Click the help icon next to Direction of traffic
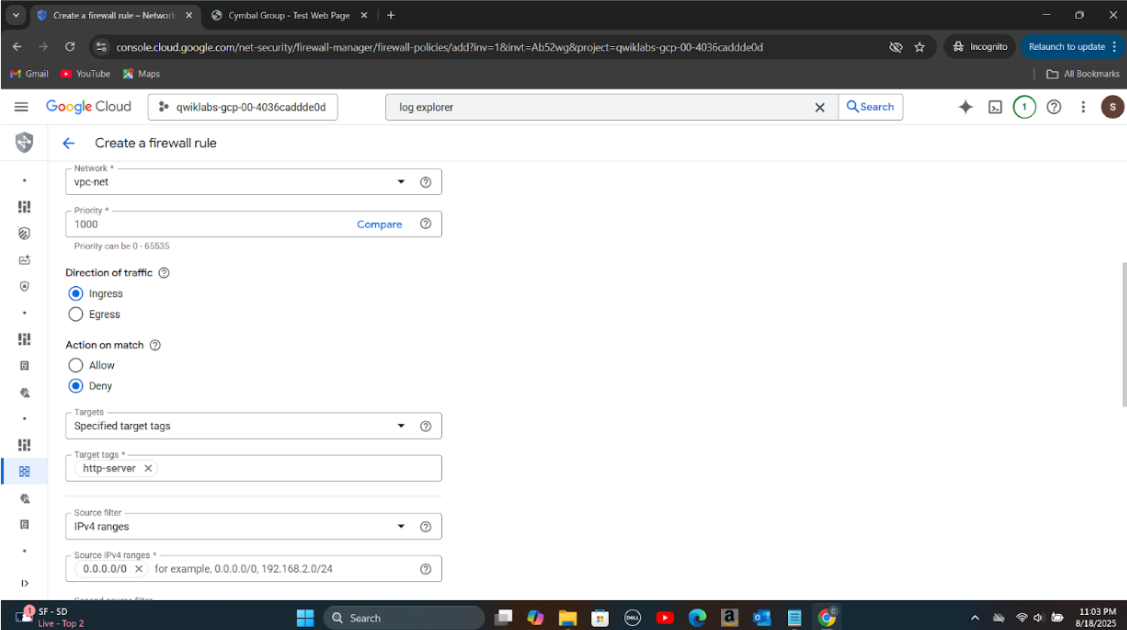Screen dimensions: 1127x630 164,273
